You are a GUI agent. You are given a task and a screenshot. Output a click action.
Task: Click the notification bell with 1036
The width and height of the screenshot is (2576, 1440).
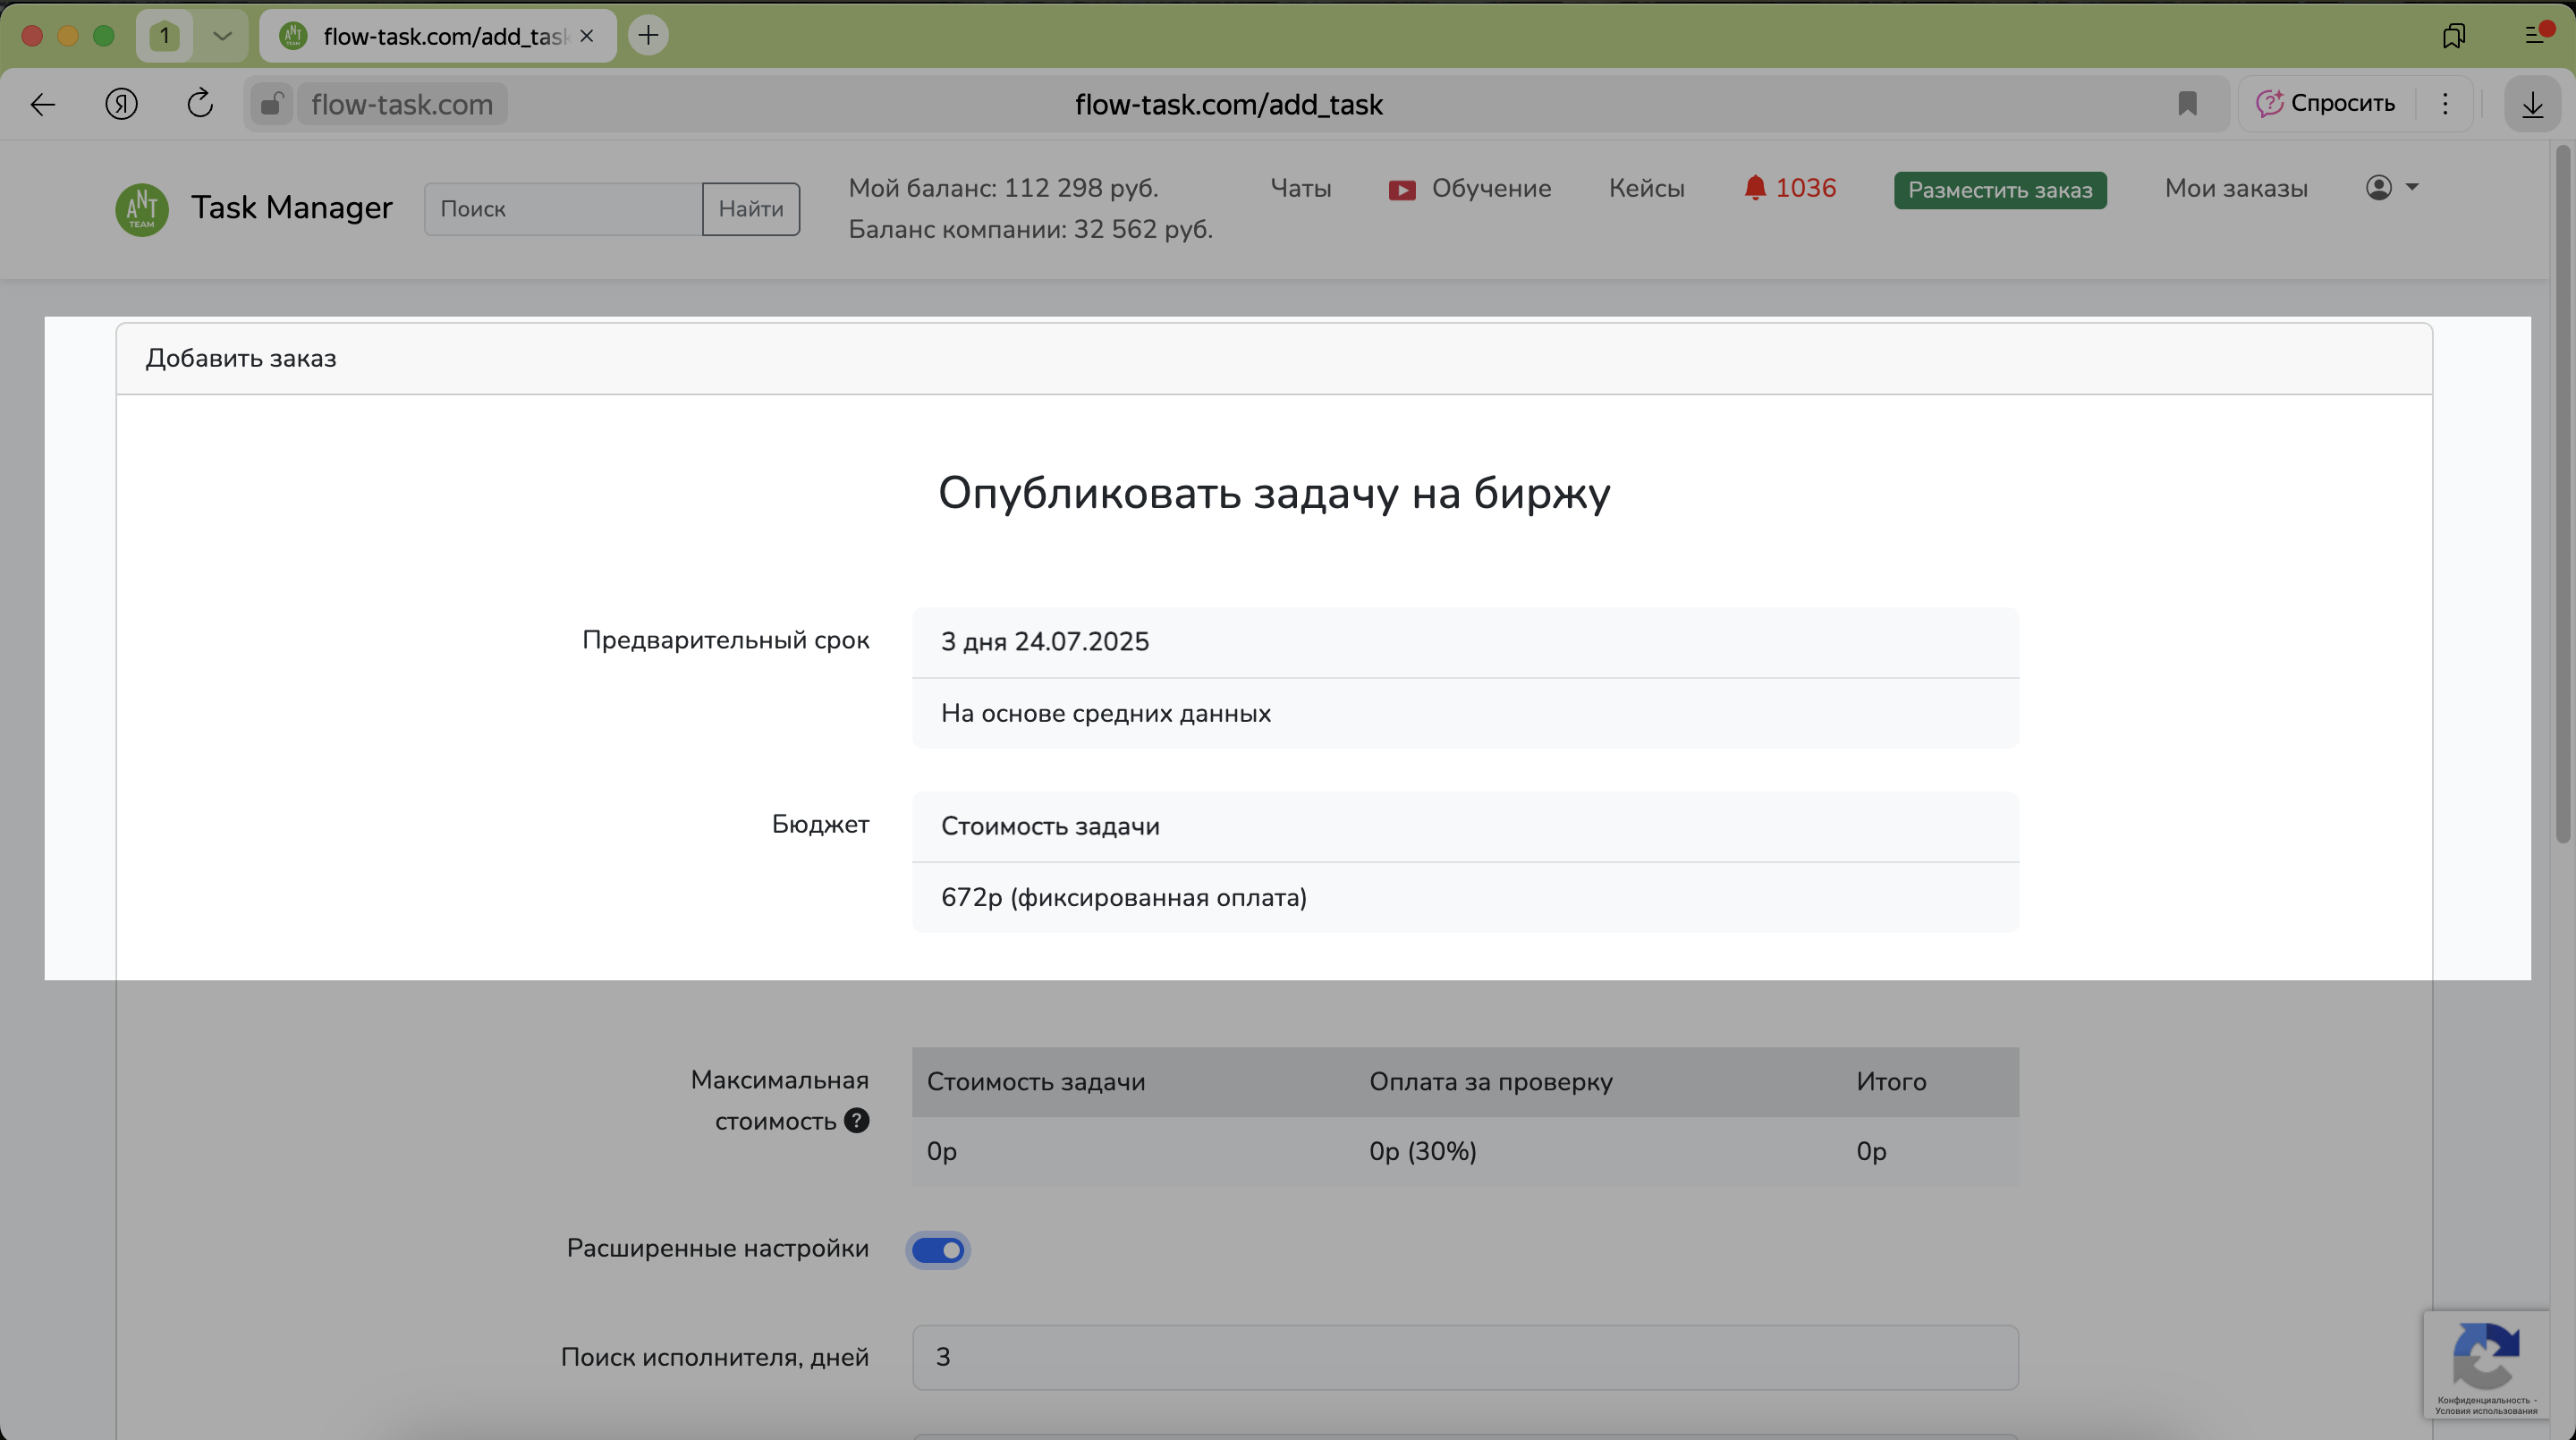pyautogui.click(x=1790, y=188)
